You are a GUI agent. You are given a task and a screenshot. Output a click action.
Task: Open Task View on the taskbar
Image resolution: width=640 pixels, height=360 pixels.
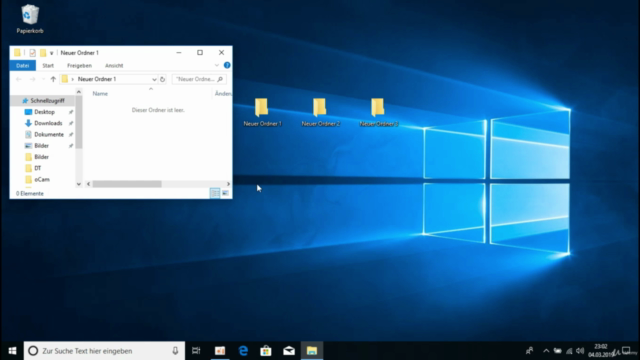click(x=196, y=351)
